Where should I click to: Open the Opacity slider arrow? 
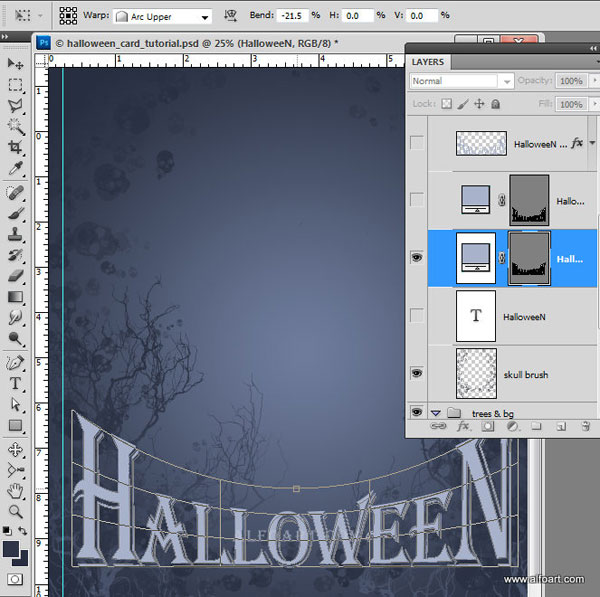[594, 80]
